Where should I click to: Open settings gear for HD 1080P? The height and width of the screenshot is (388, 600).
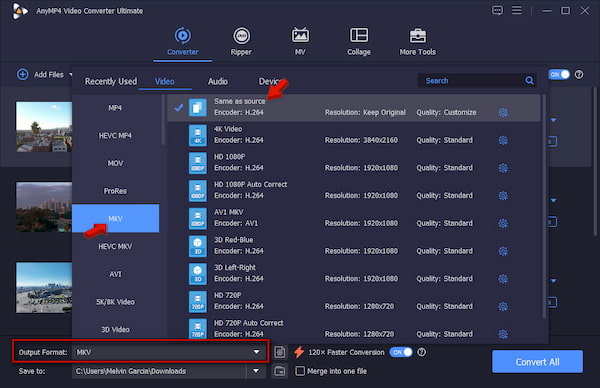(503, 168)
